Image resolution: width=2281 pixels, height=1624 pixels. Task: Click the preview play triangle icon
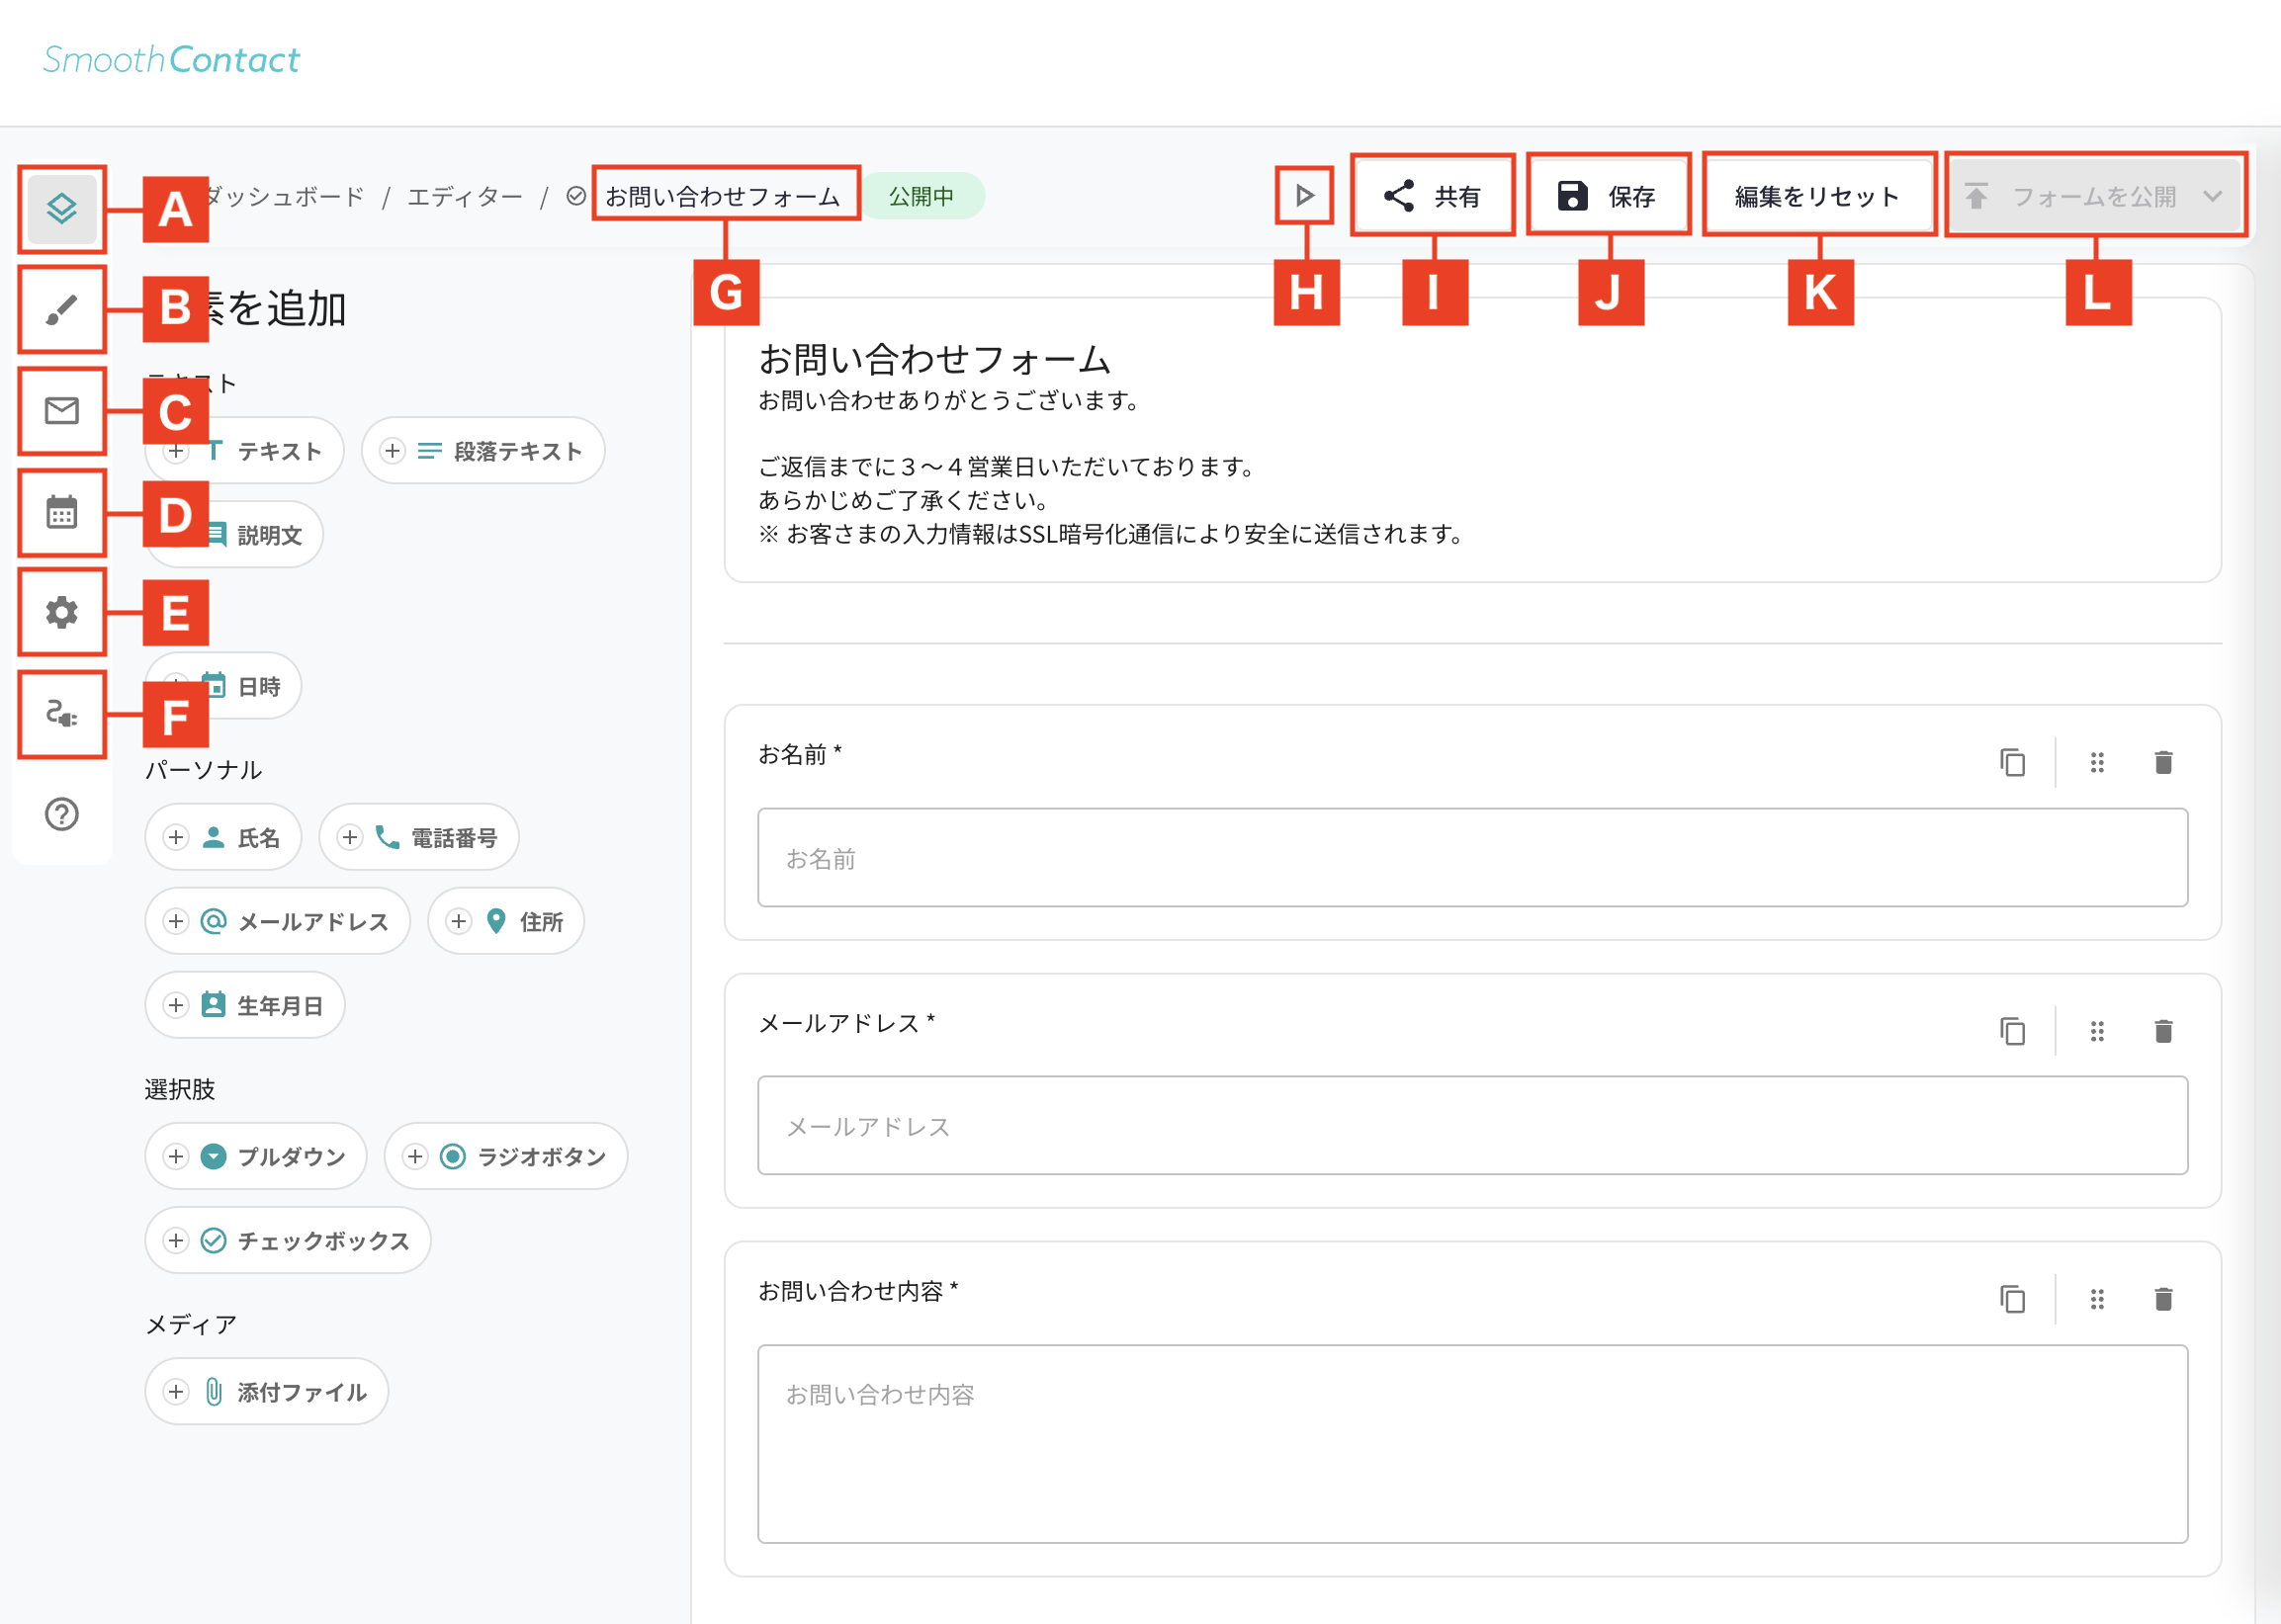pyautogui.click(x=1304, y=195)
